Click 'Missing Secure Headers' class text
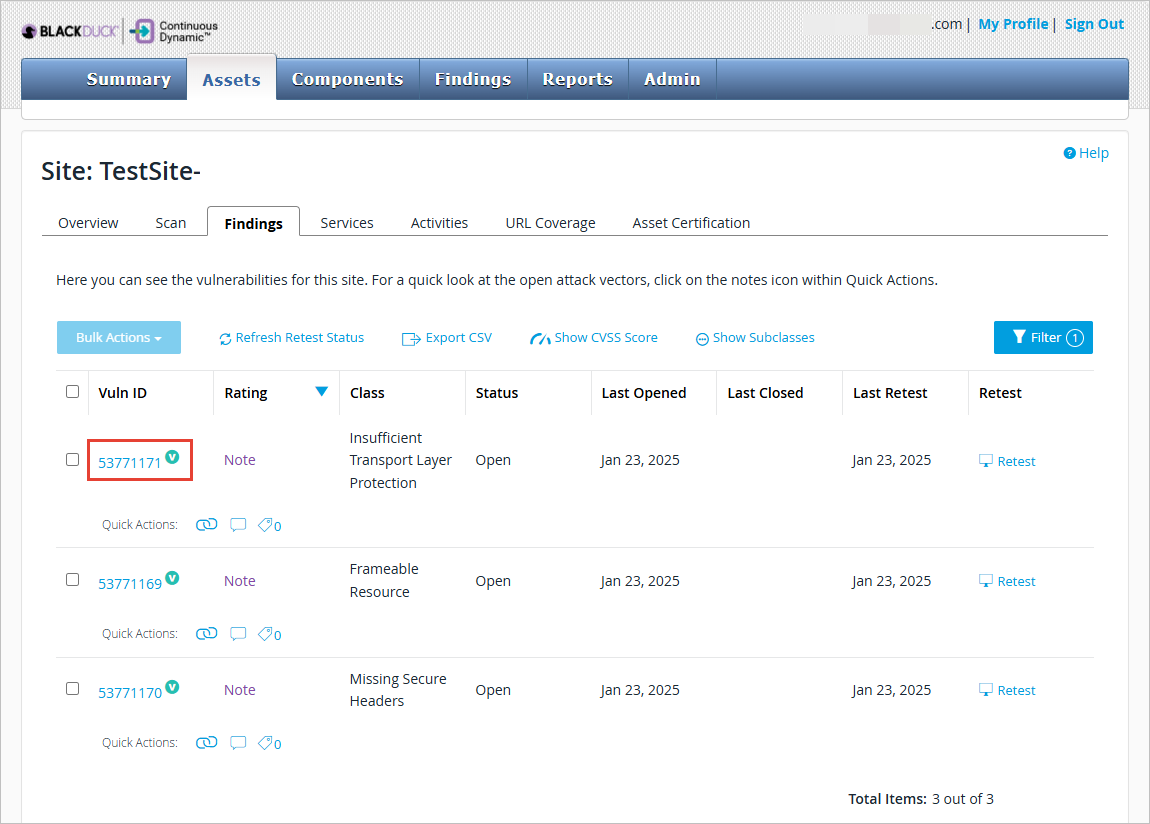The image size is (1150, 824). pos(398,690)
